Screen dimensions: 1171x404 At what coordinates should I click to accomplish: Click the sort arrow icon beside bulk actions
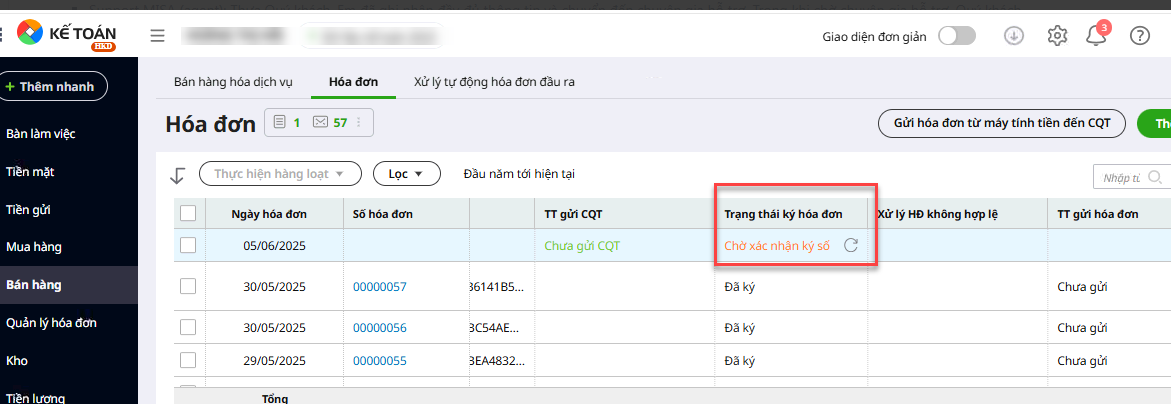click(x=178, y=175)
